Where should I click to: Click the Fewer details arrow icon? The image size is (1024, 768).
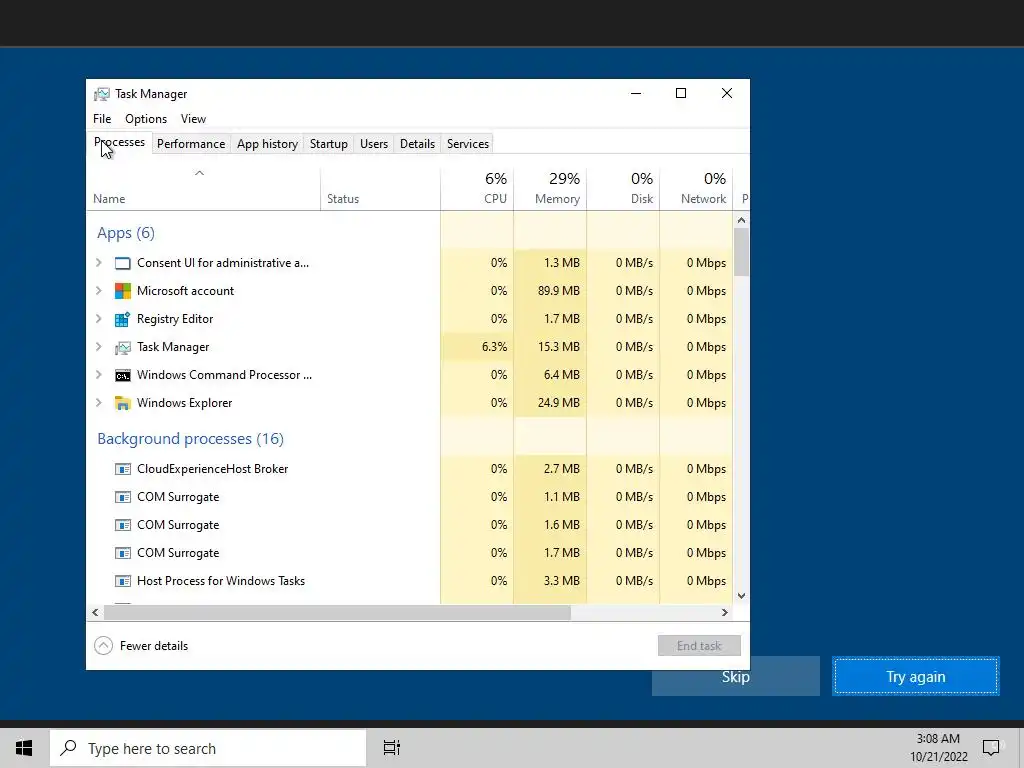[103, 646]
